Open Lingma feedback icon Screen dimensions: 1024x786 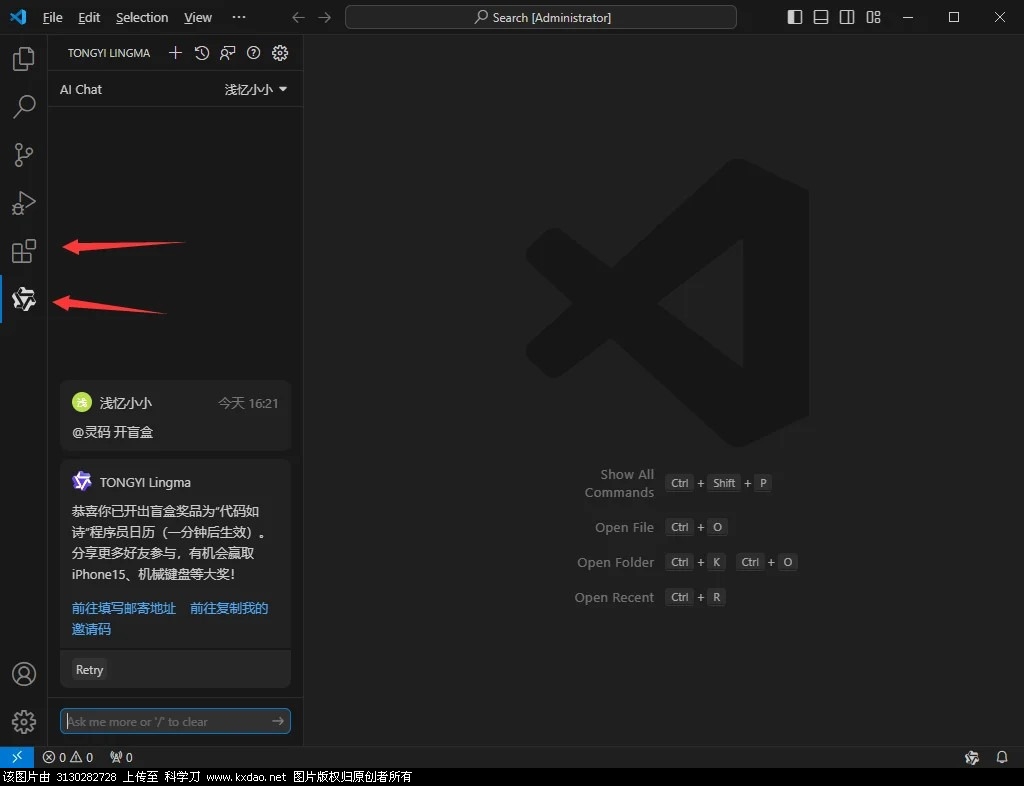(x=227, y=53)
